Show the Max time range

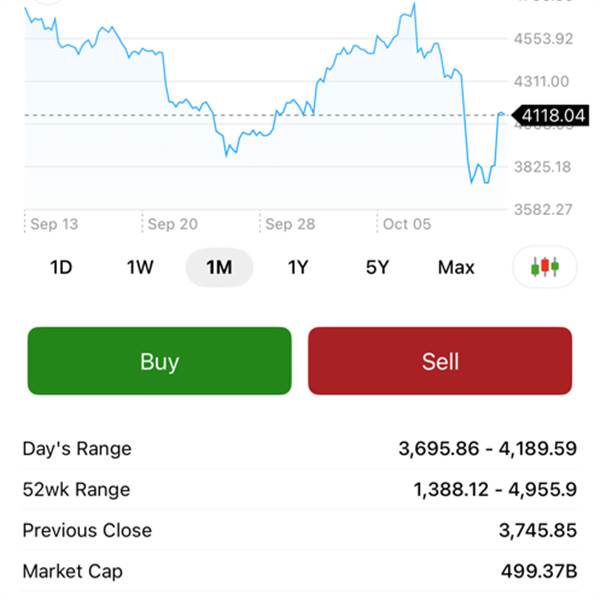coord(456,267)
